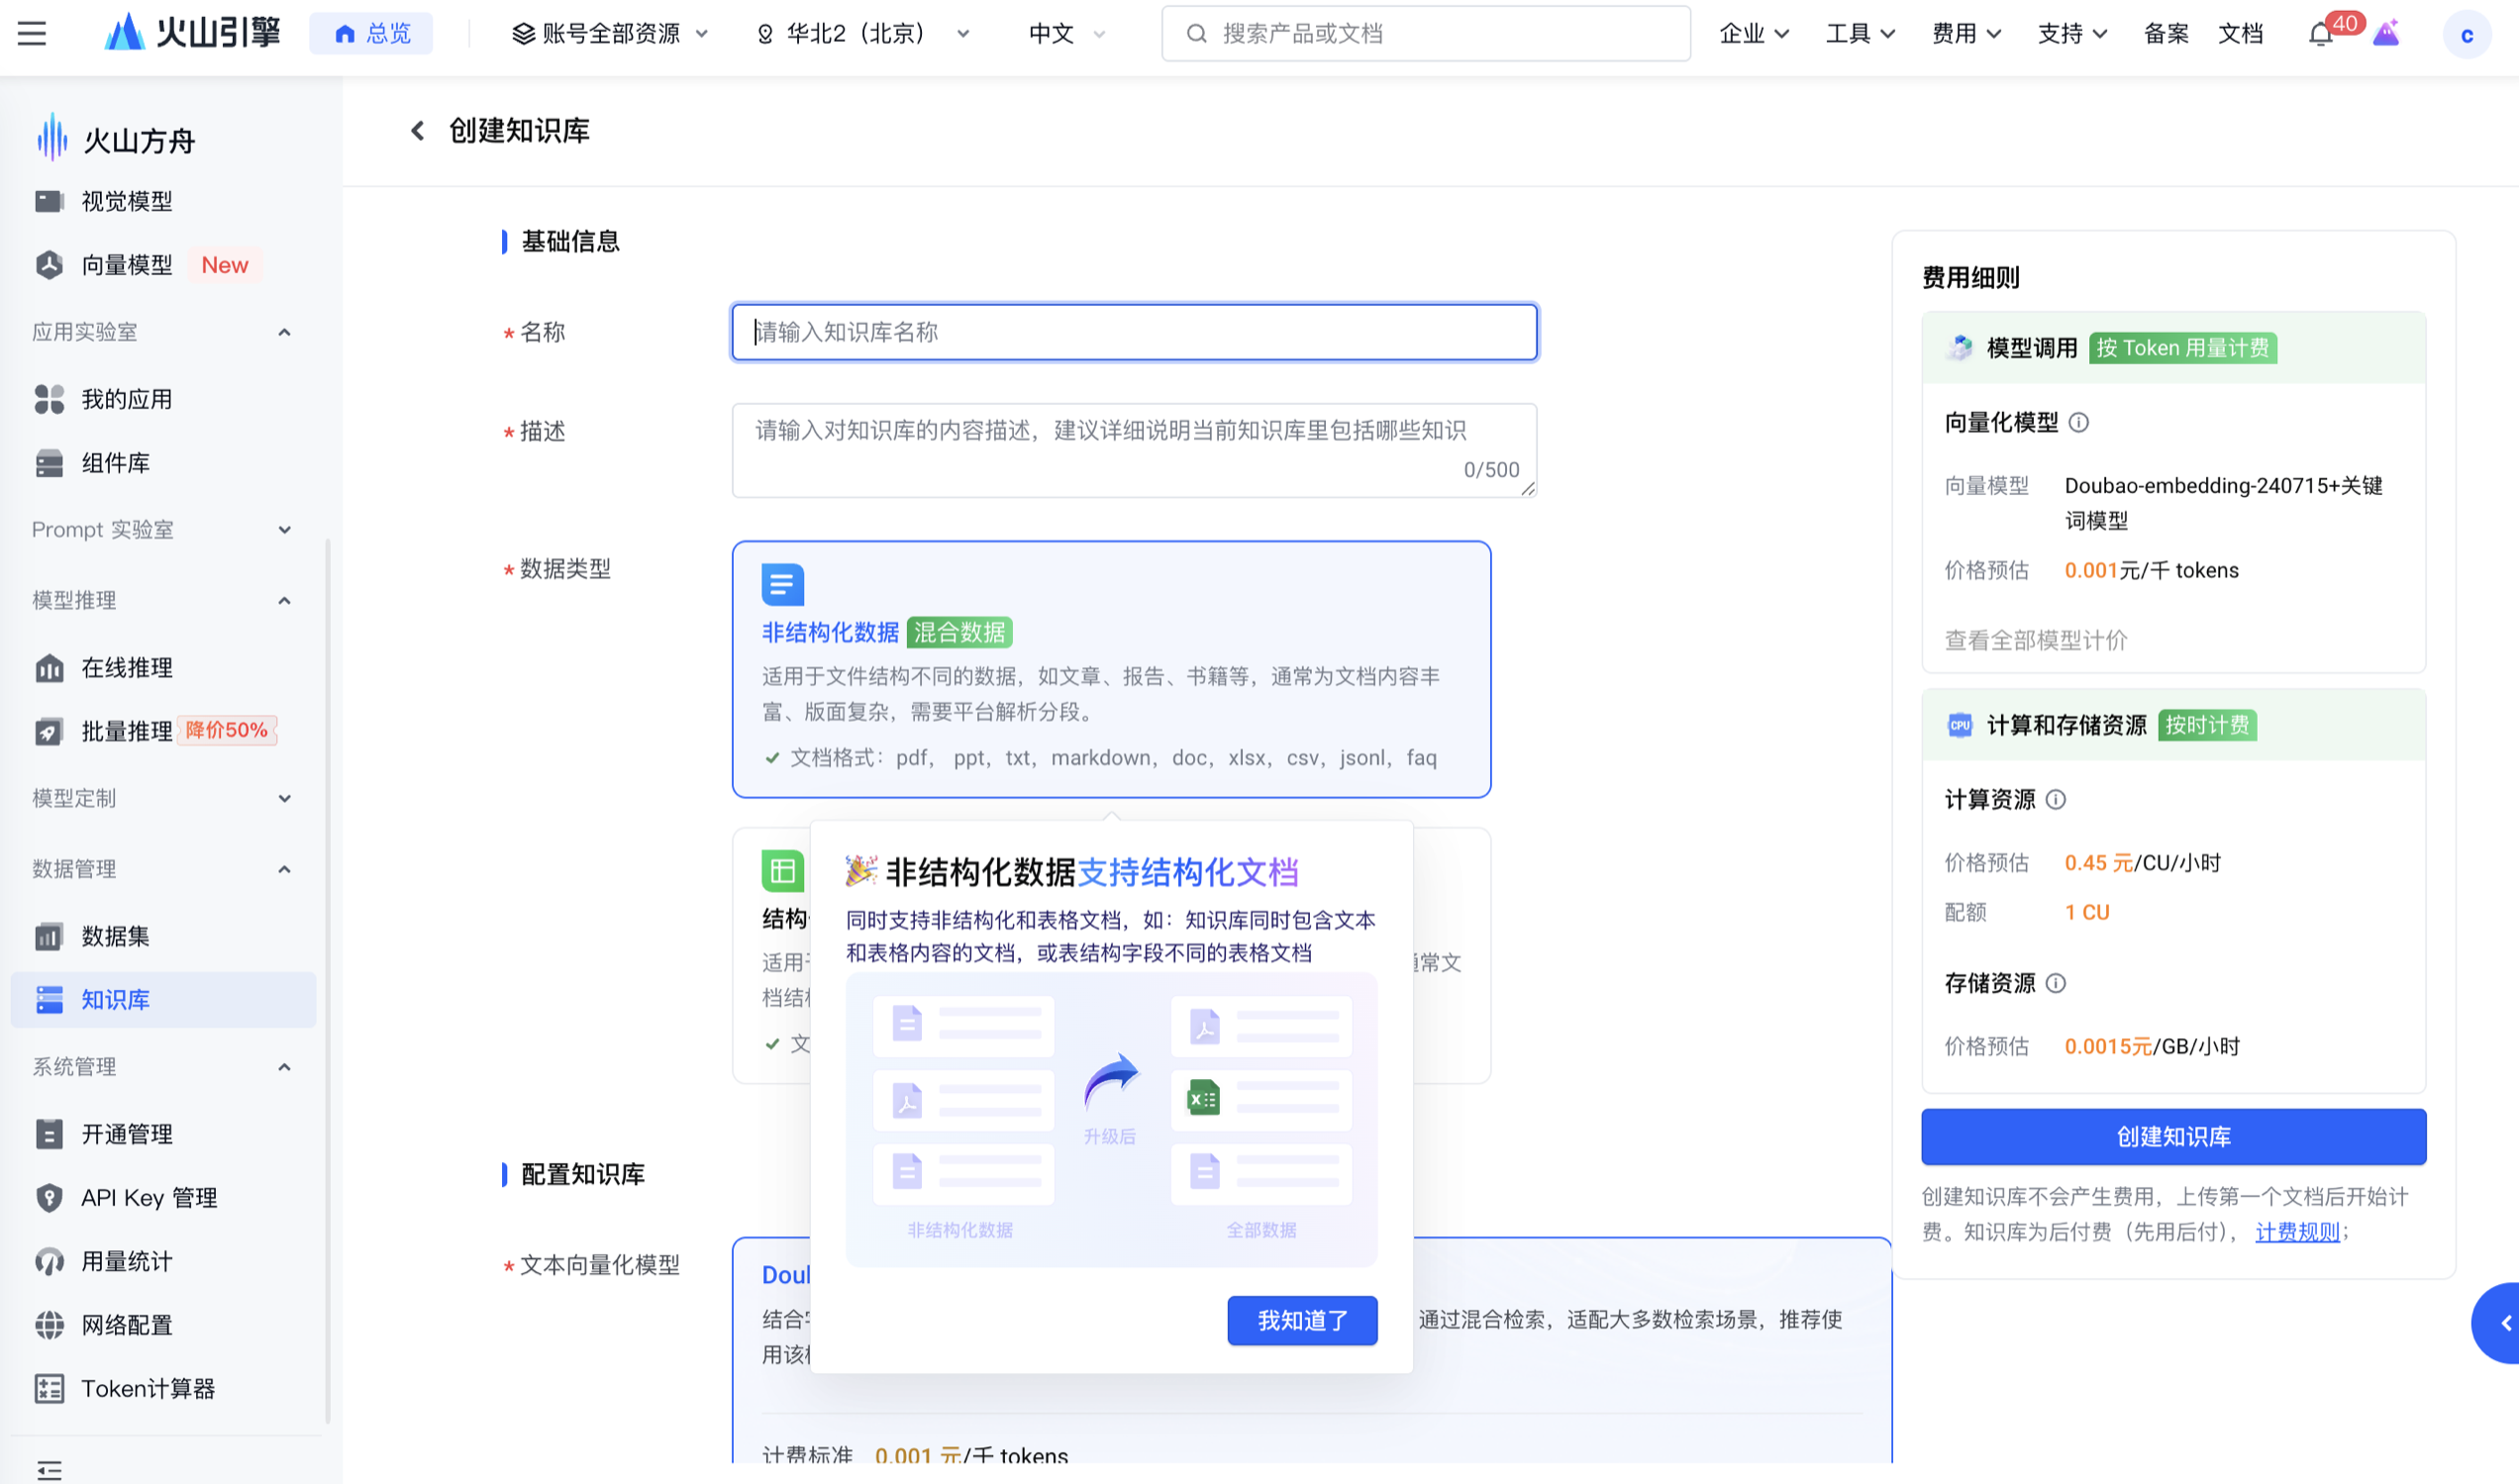Open the 账号全部资源 dropdown
Image resolution: width=2519 pixels, height=1484 pixels.
610,34
